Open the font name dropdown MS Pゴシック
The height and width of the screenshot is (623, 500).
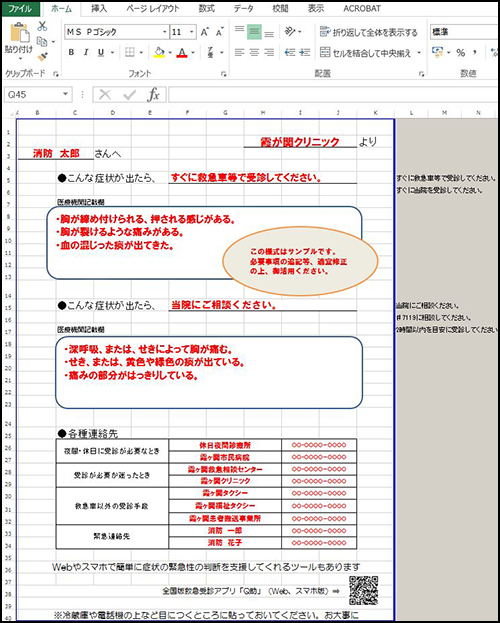(165, 32)
